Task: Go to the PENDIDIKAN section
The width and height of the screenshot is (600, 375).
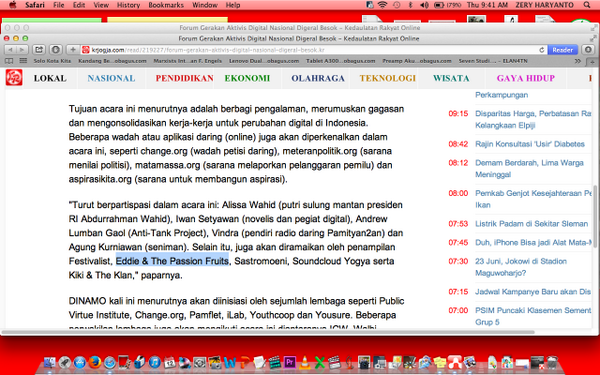Action: click(184, 78)
